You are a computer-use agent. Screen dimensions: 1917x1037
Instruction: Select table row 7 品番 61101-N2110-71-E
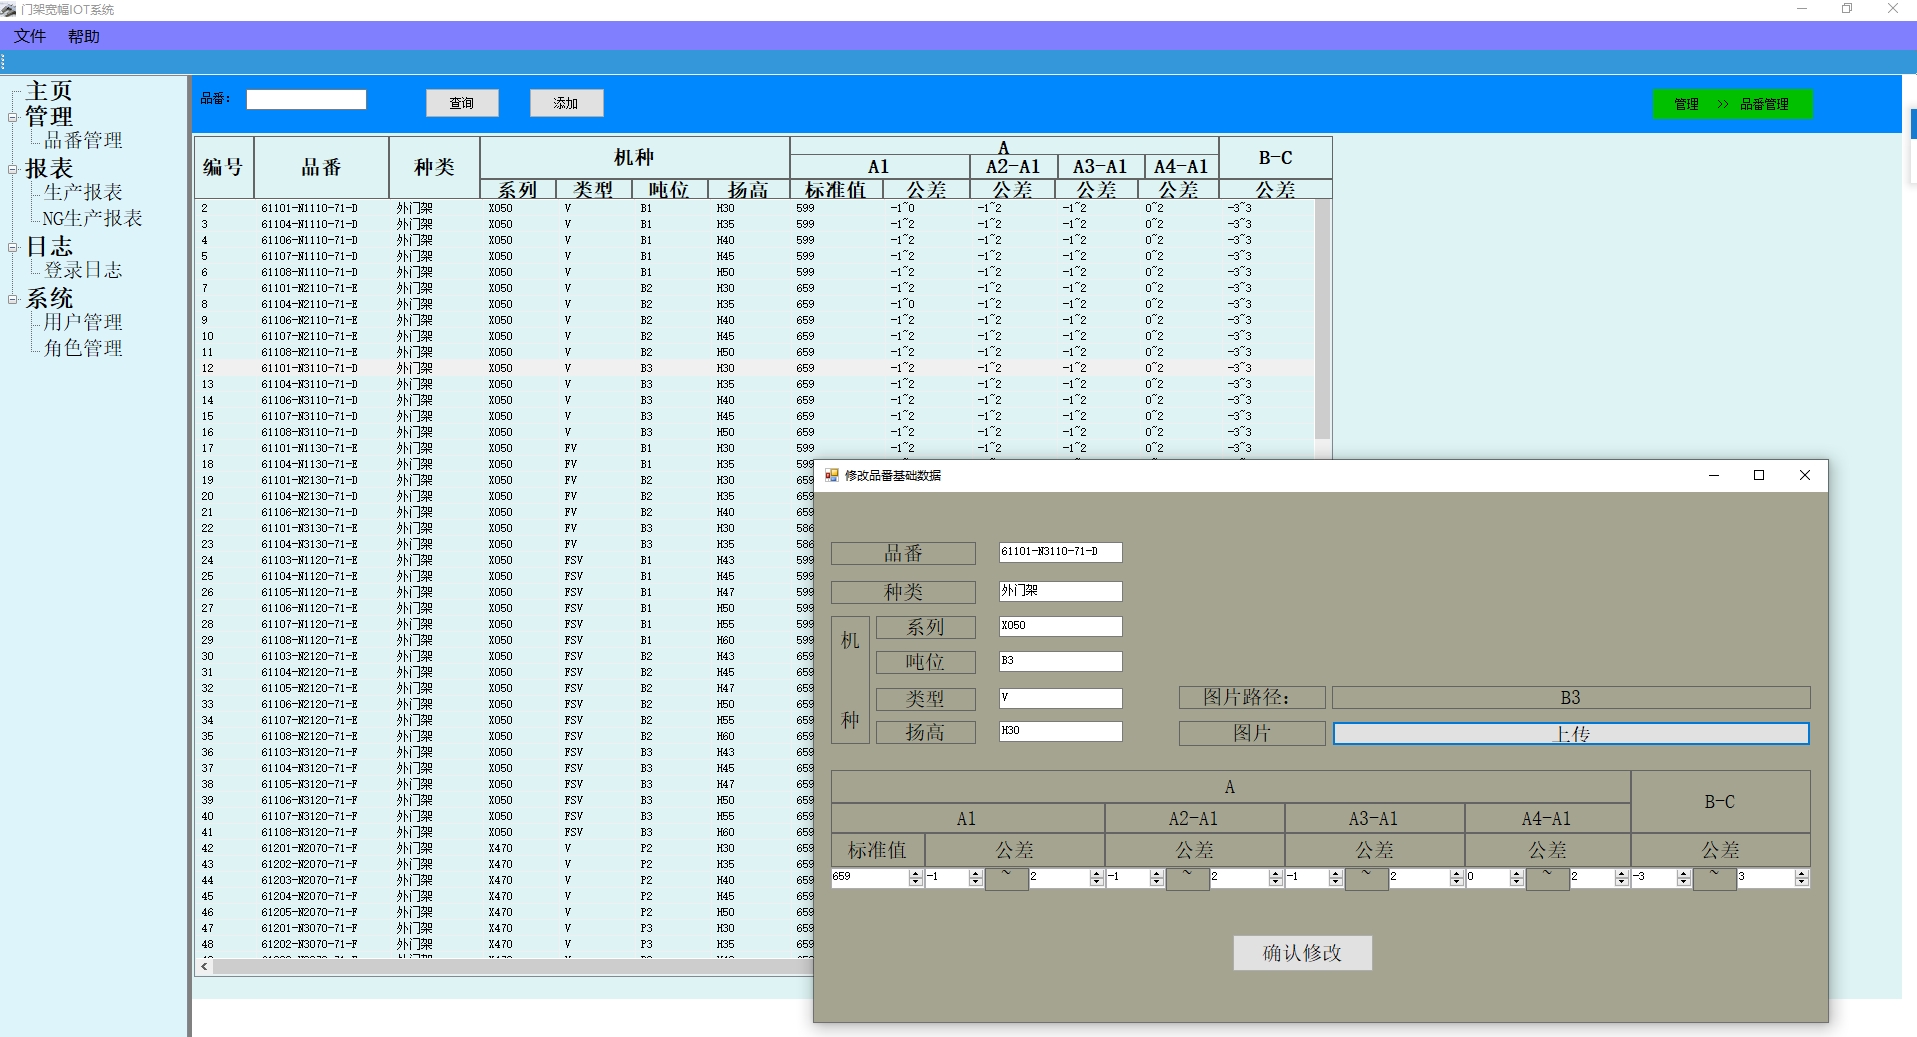[309, 288]
